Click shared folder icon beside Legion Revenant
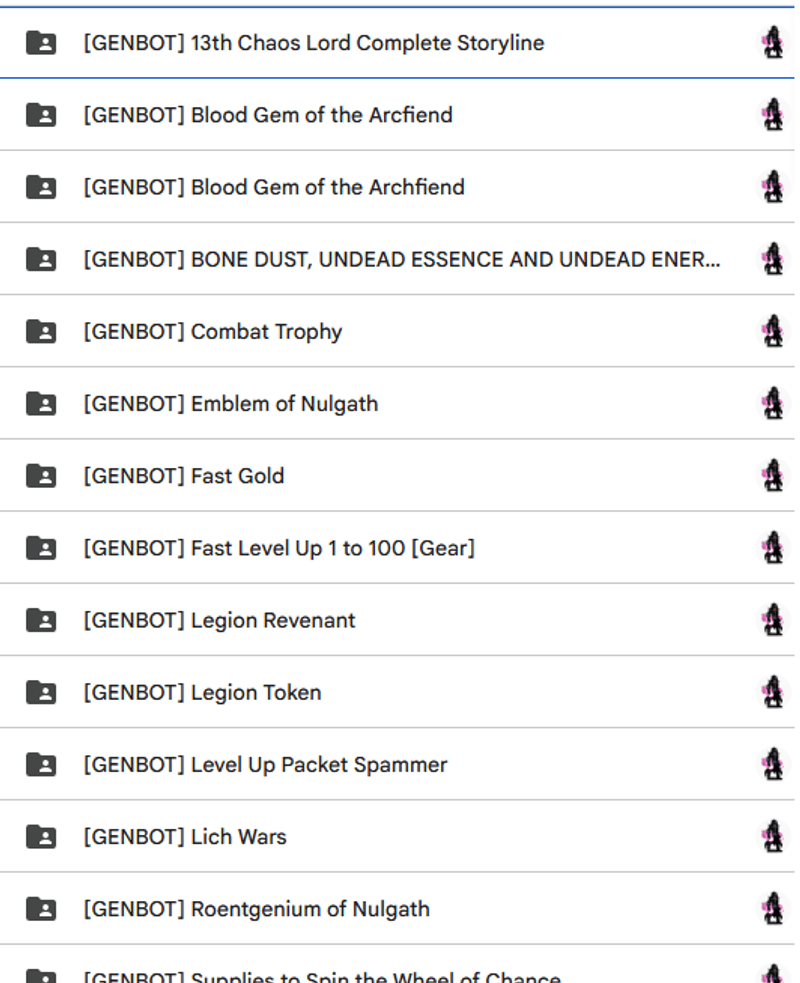 coord(41,621)
